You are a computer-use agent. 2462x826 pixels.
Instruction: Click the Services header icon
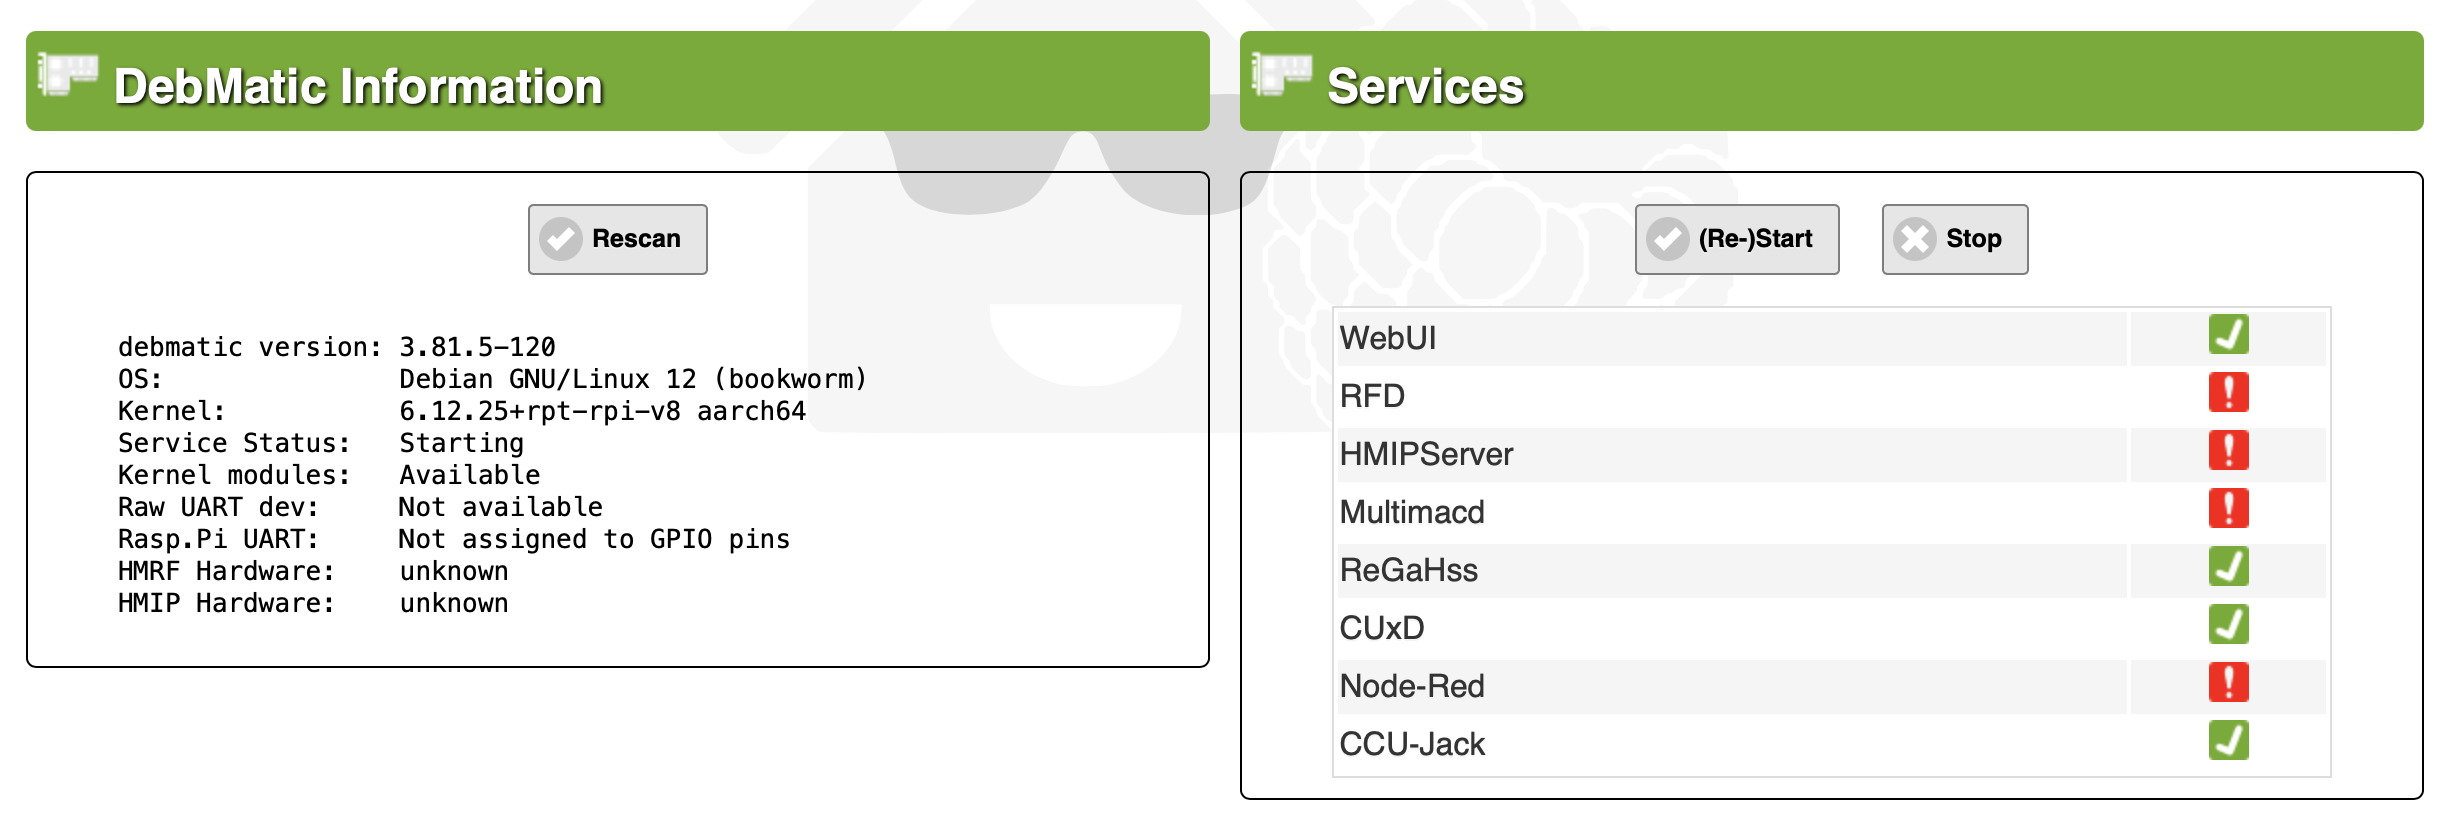click(x=1282, y=75)
